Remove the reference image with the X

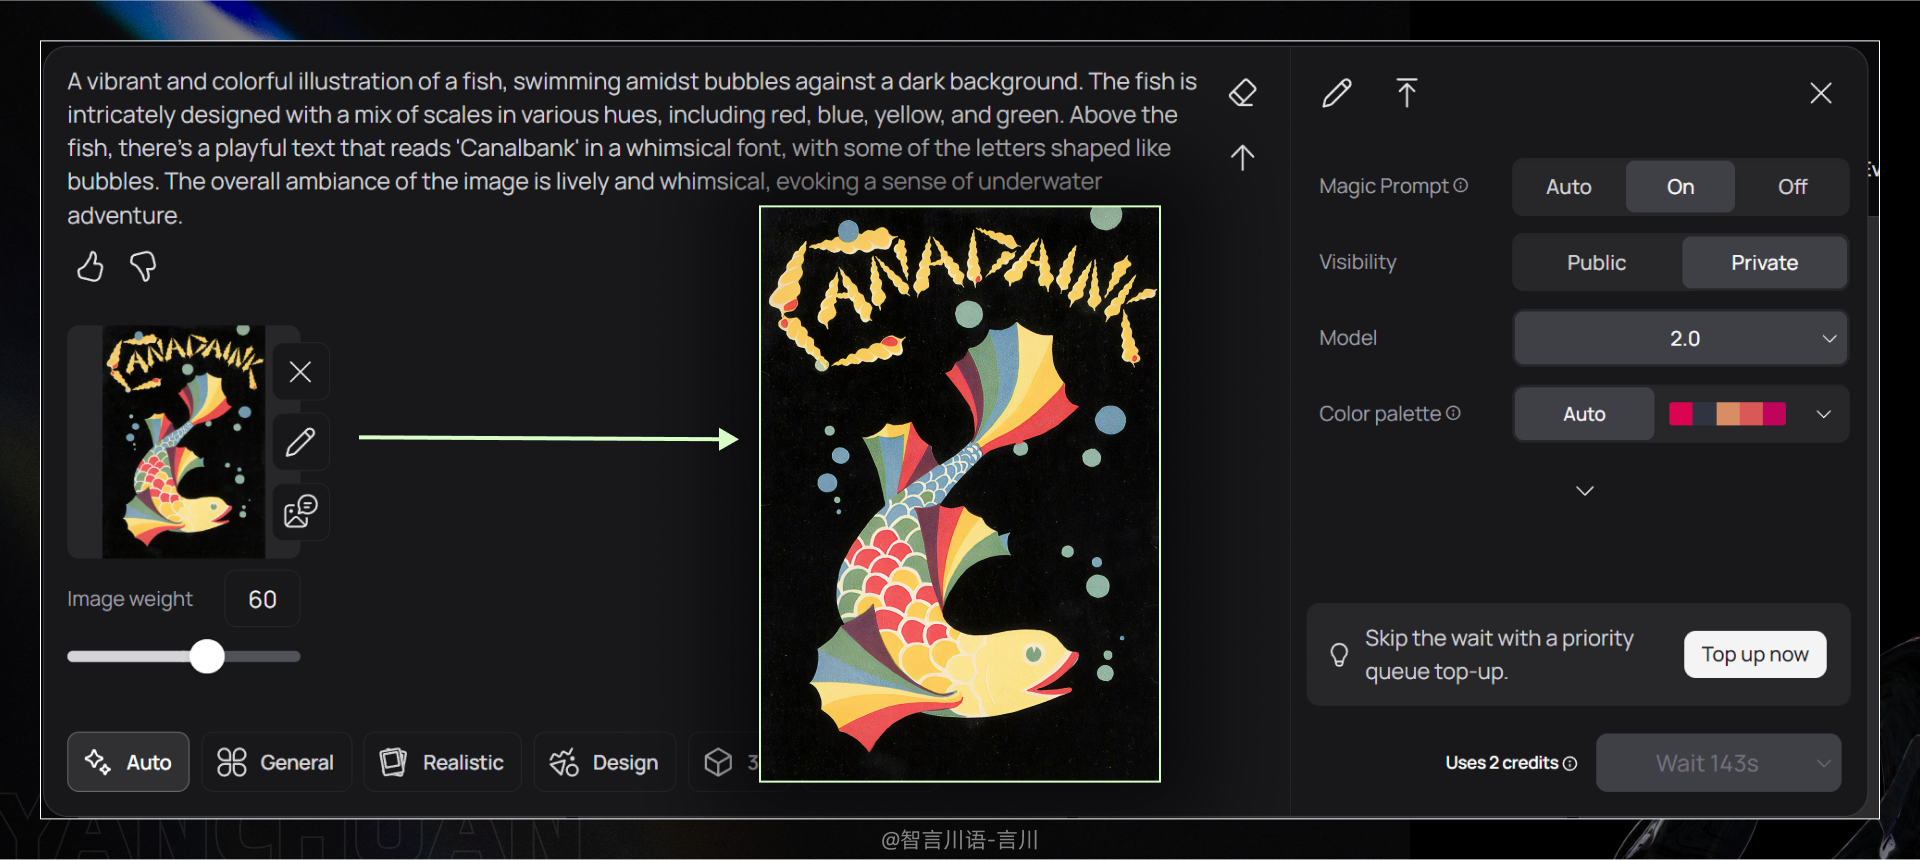[300, 372]
